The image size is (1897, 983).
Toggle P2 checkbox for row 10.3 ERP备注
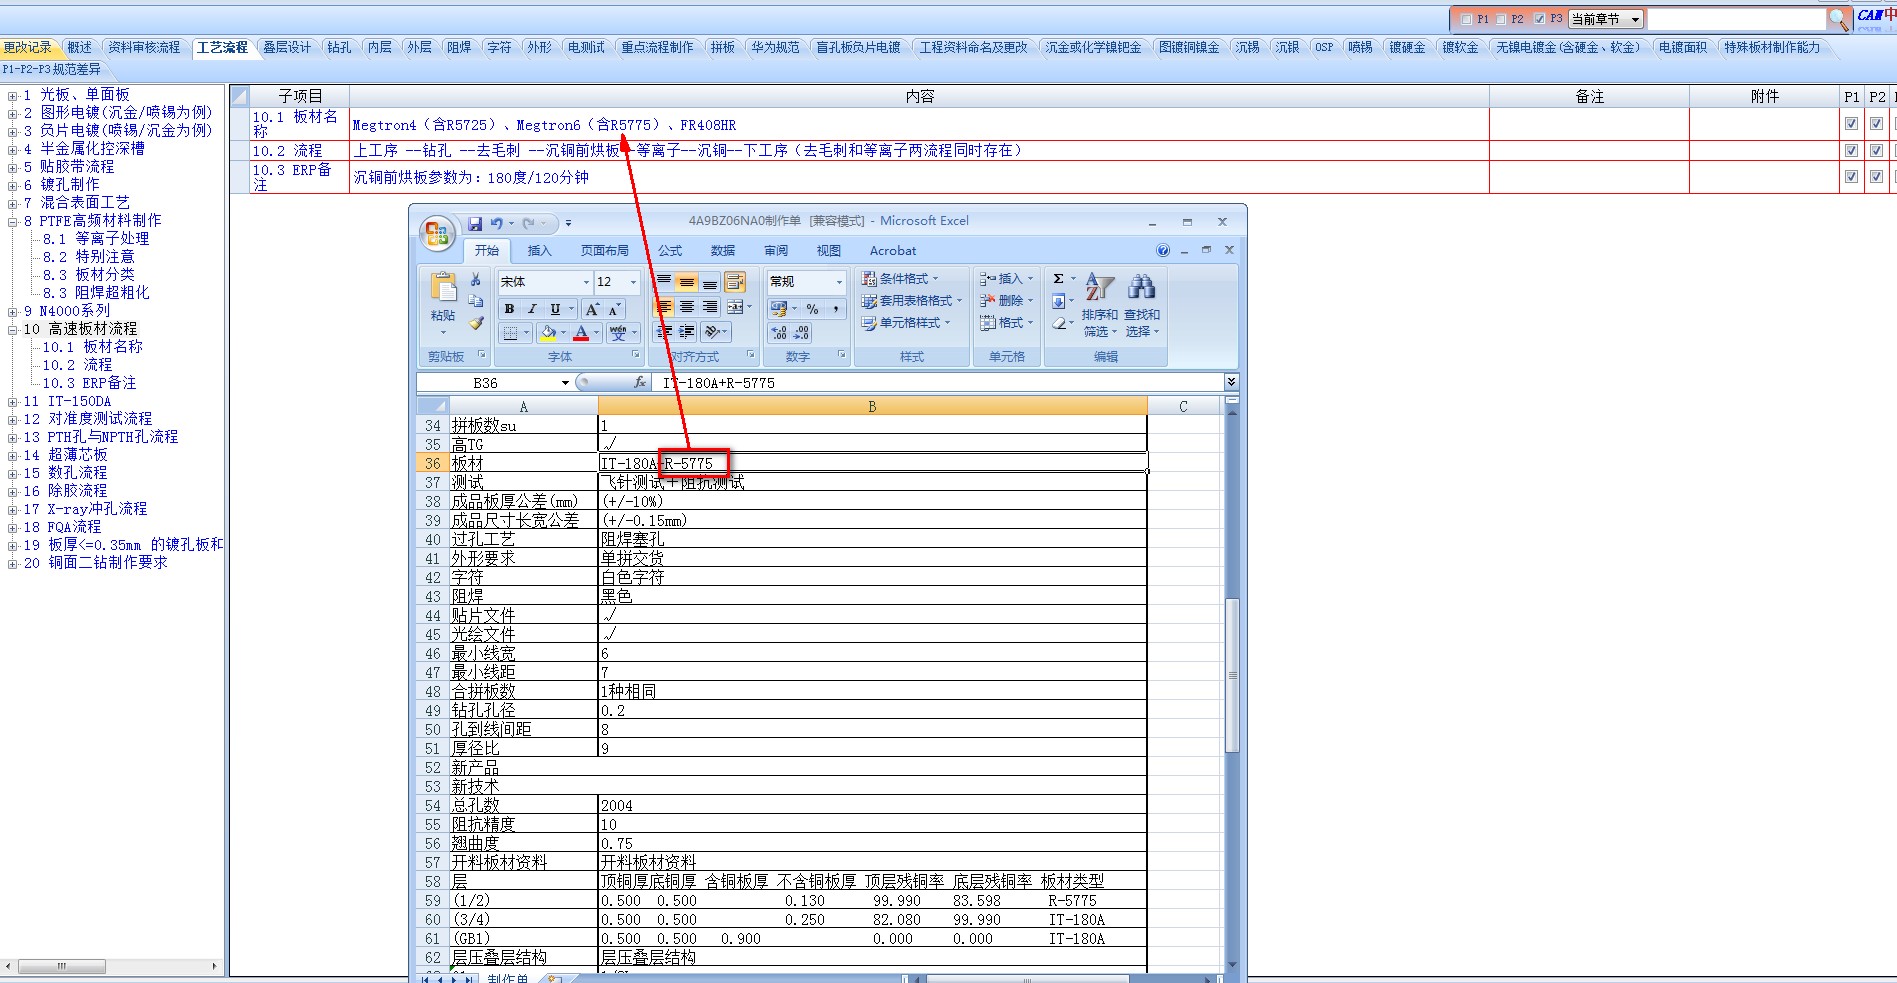click(1876, 176)
